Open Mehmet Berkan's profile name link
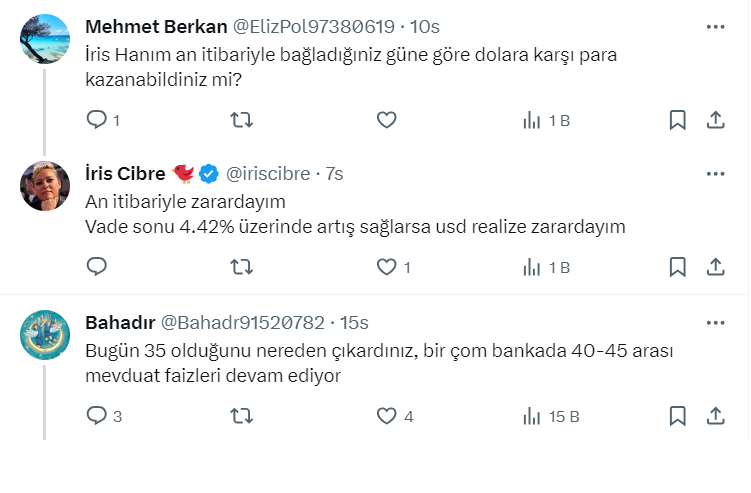 (156, 26)
